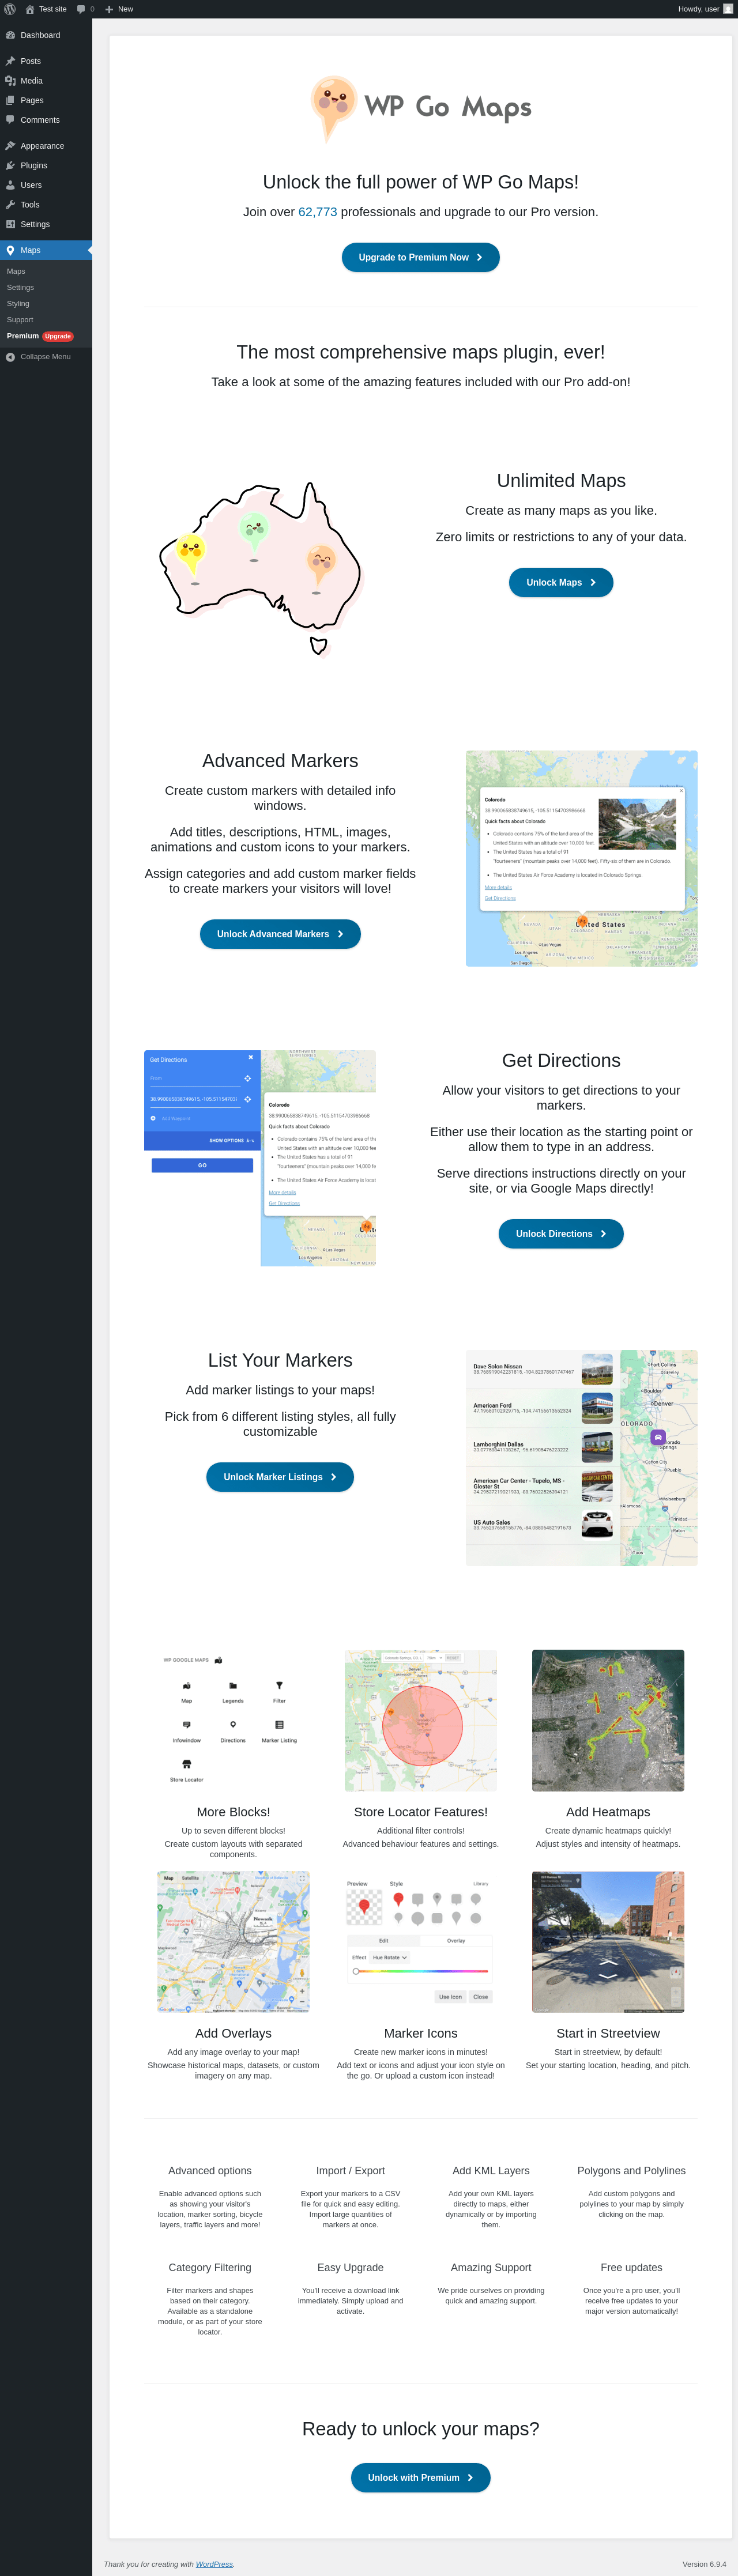Click the More Blocks preview image
This screenshot has height=2576, width=738.
pyautogui.click(x=233, y=1720)
